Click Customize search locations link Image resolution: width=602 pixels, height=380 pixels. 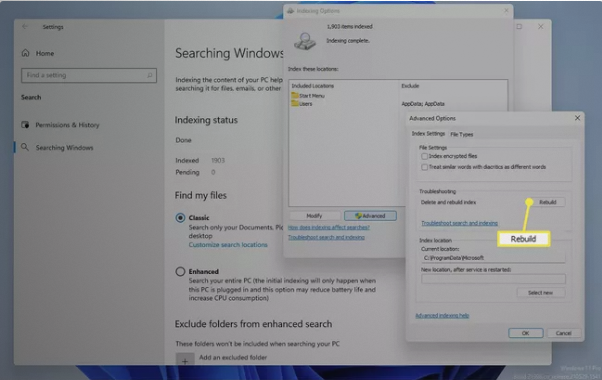point(228,245)
